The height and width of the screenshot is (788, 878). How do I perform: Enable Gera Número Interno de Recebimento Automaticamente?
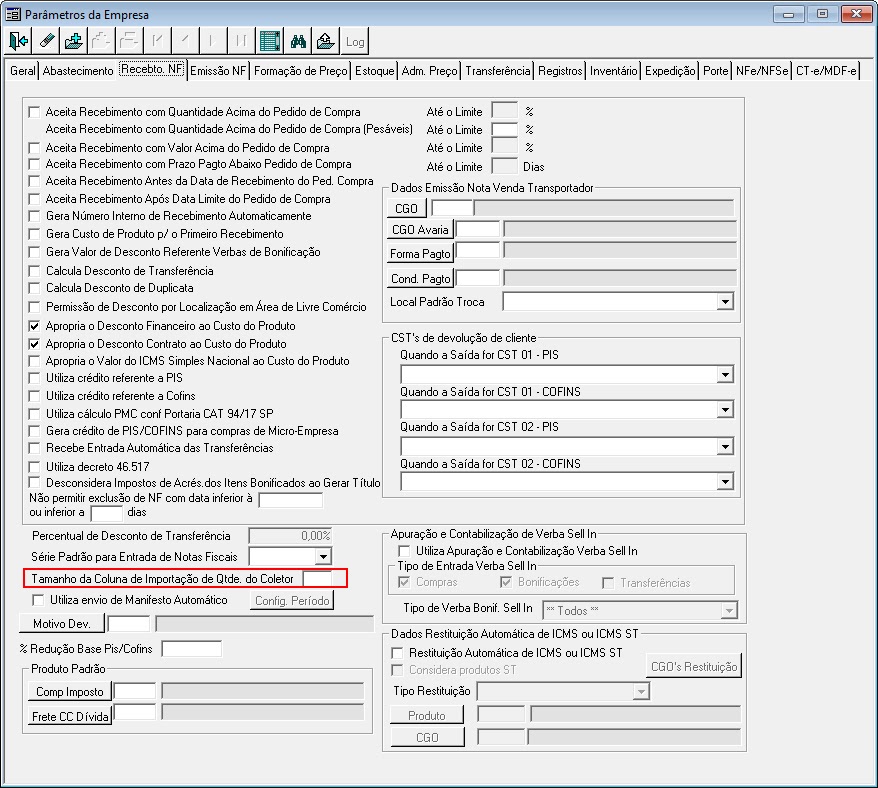[x=35, y=216]
